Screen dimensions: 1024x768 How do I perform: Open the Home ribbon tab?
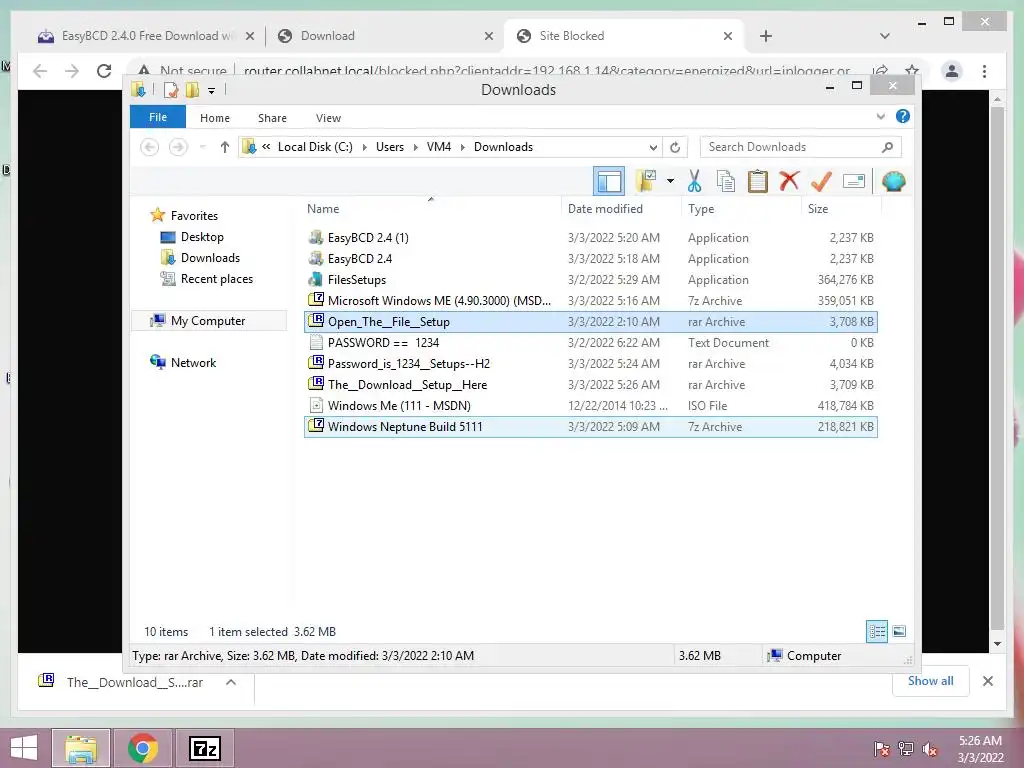[215, 118]
